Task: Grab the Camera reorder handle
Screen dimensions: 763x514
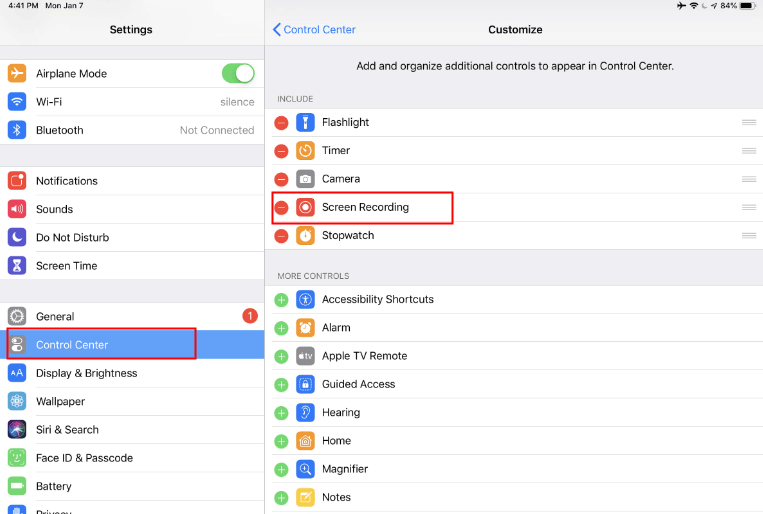Action: click(x=749, y=179)
